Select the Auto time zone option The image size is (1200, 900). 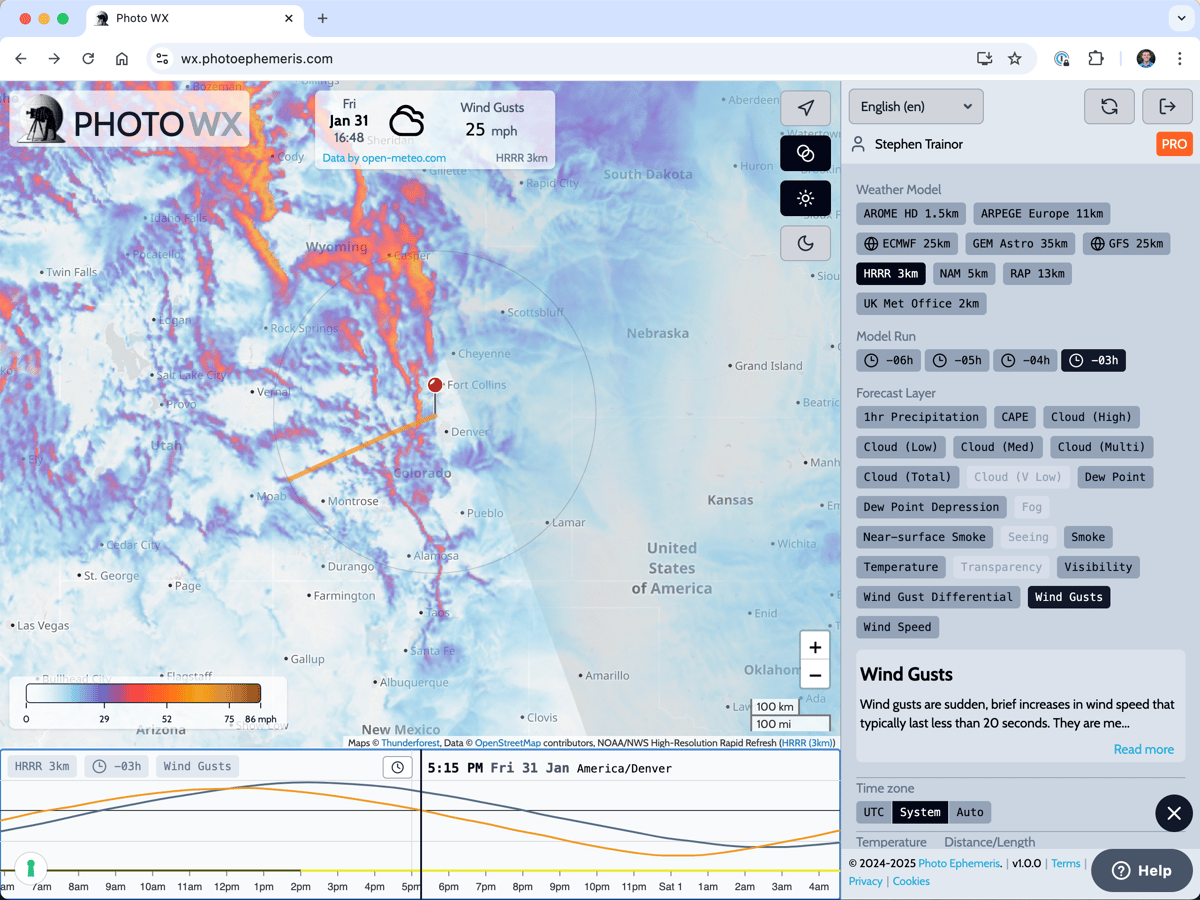point(970,812)
